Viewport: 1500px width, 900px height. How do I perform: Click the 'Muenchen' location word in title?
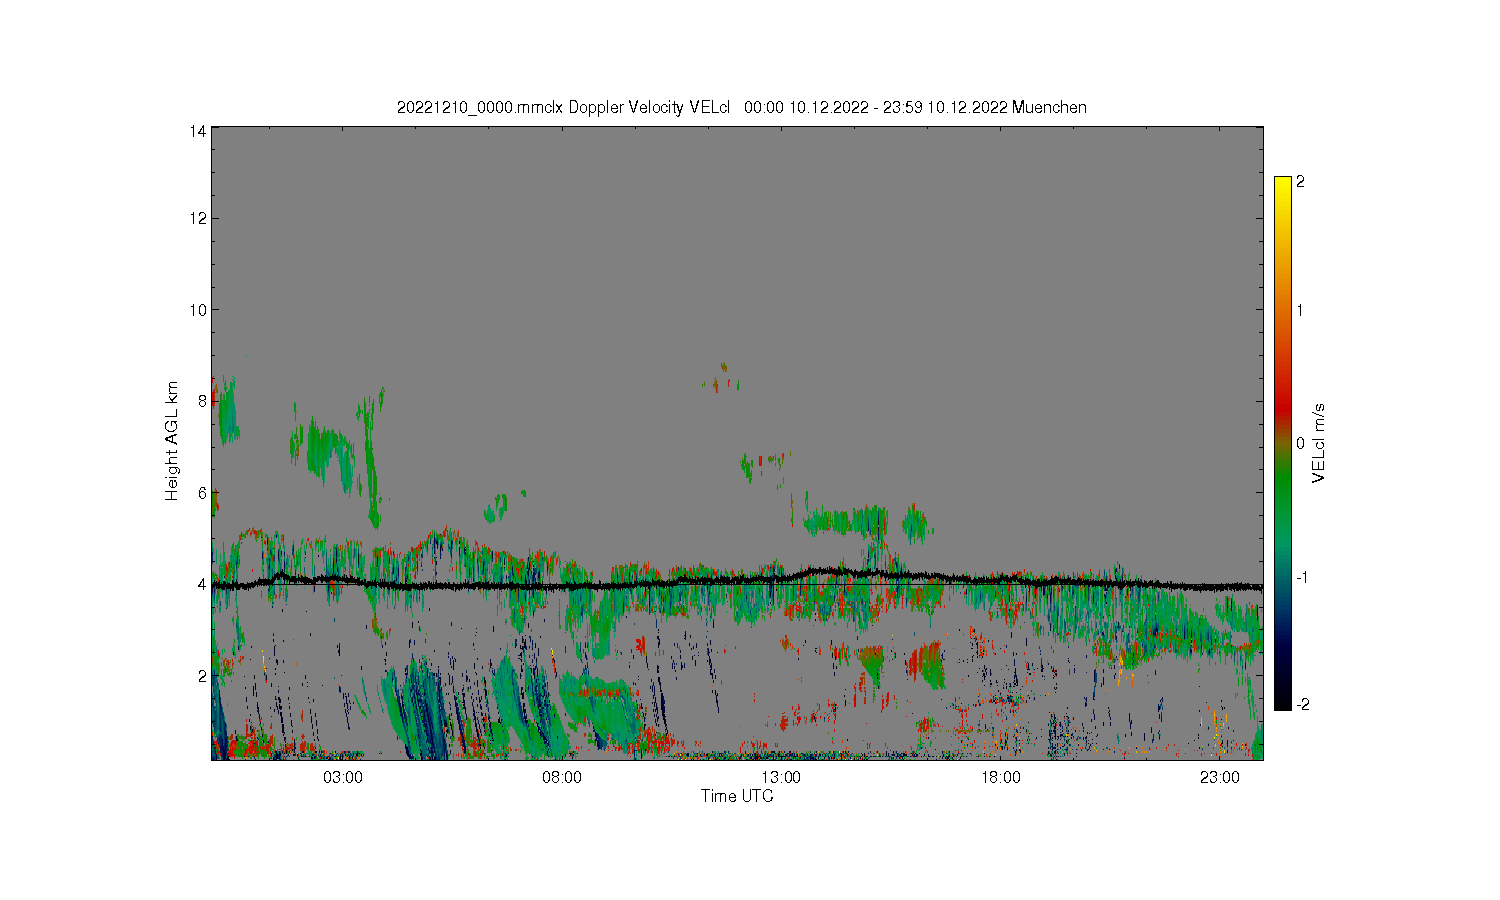1049,108
